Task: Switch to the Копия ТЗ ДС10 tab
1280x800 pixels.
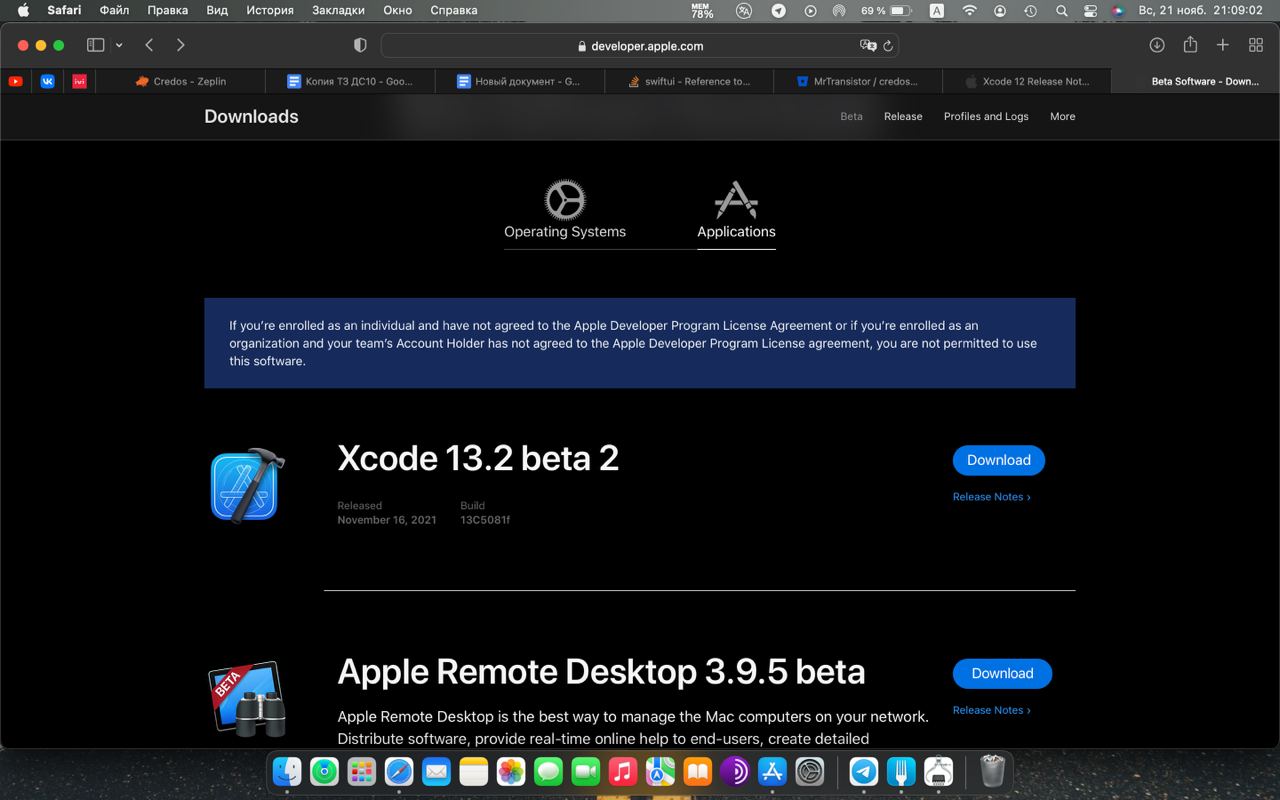Action: (350, 81)
